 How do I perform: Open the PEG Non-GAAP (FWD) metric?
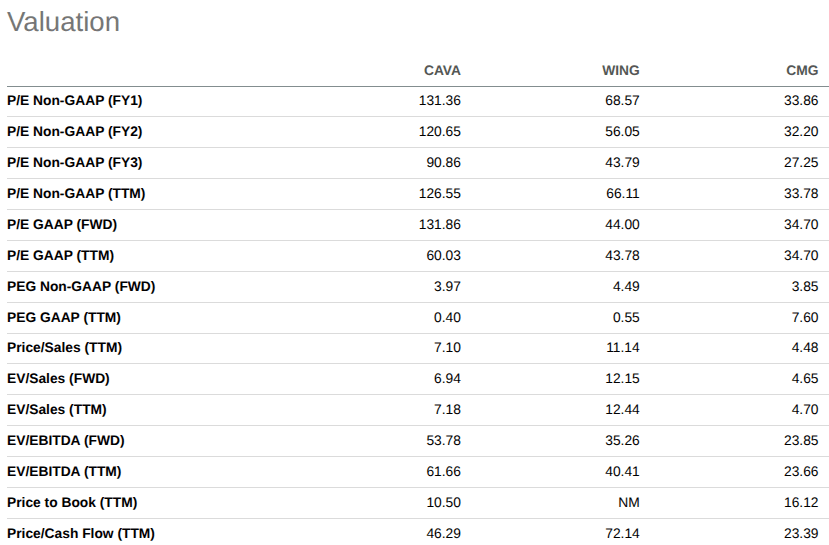(x=81, y=287)
